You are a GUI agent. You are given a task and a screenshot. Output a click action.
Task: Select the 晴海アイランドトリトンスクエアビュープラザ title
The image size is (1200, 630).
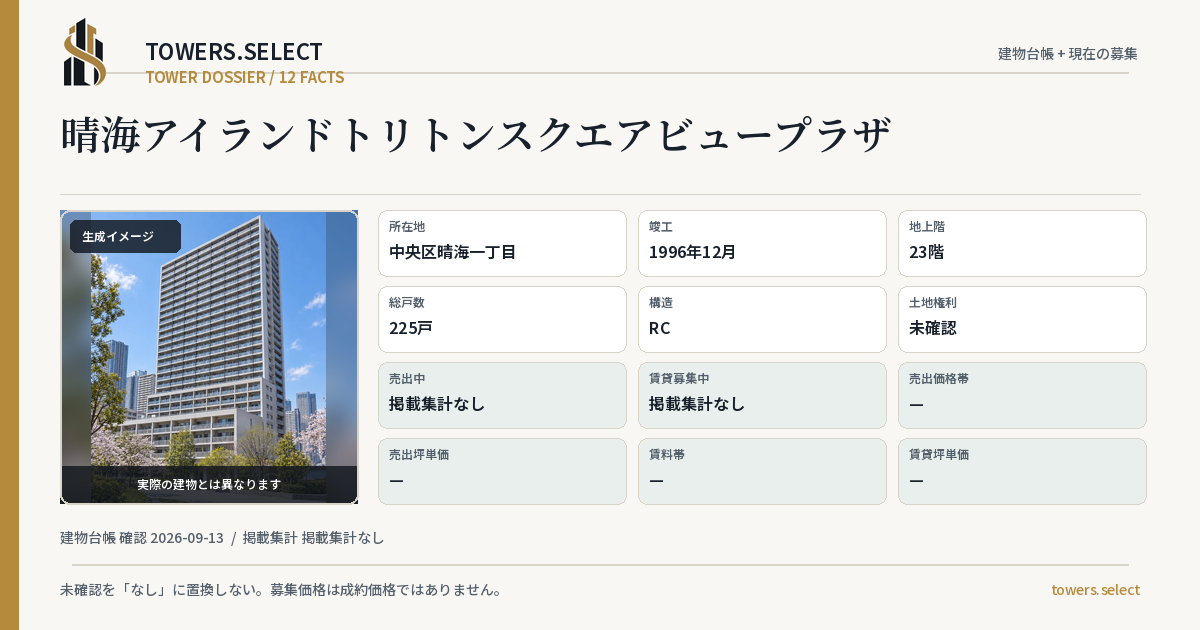pos(475,135)
